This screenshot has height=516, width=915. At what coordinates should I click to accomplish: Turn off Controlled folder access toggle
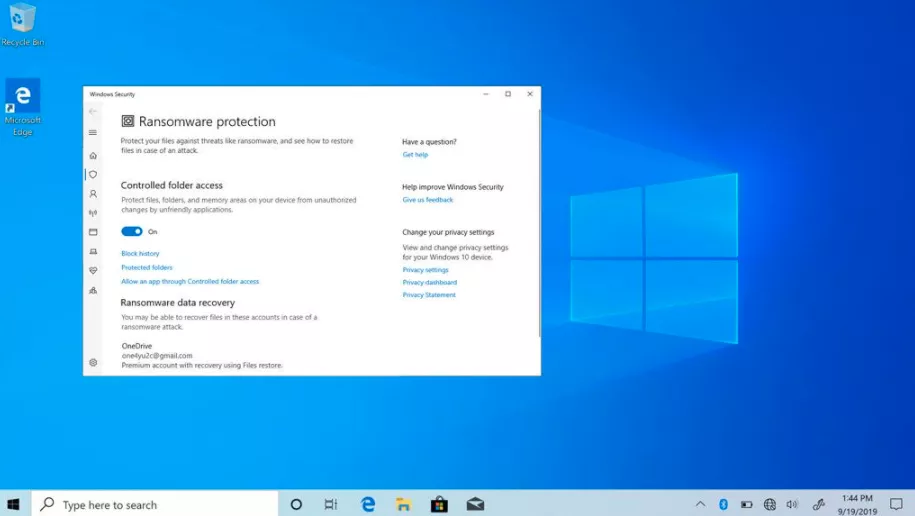point(132,232)
